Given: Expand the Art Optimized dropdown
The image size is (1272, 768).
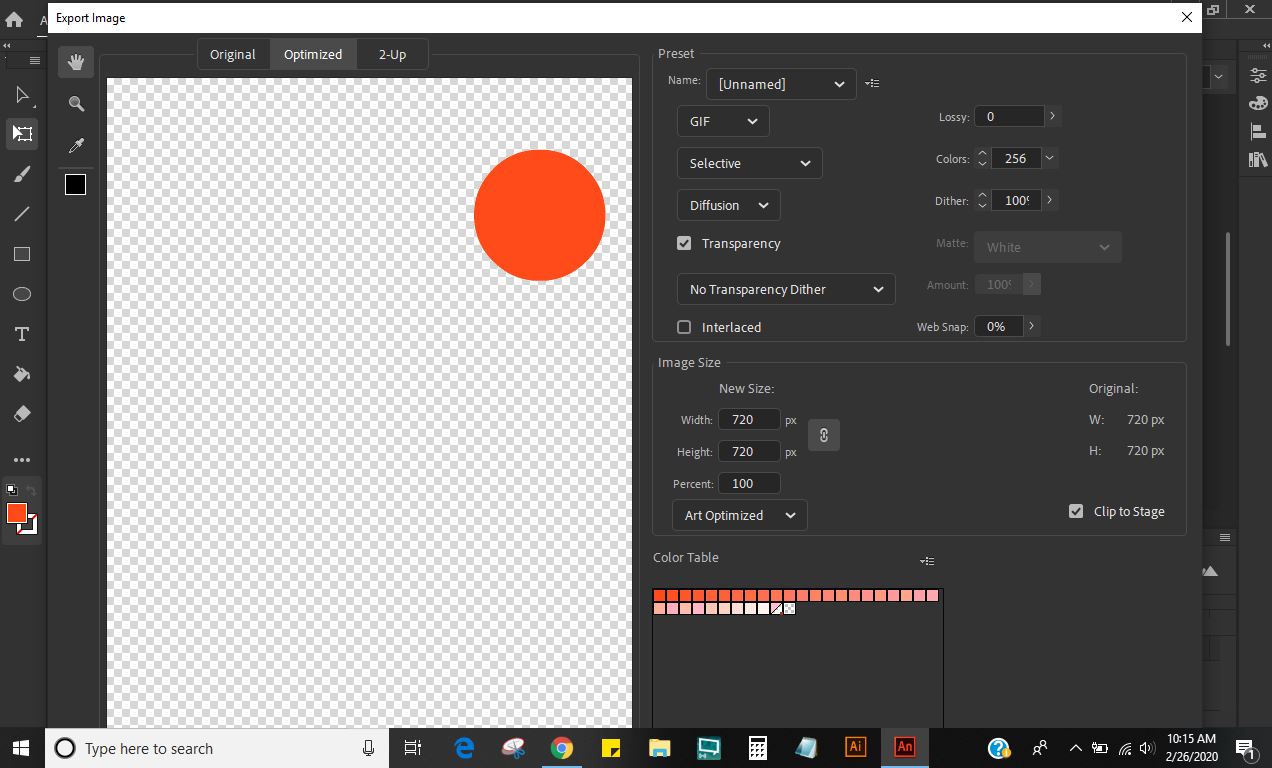Looking at the screenshot, I should click(739, 515).
